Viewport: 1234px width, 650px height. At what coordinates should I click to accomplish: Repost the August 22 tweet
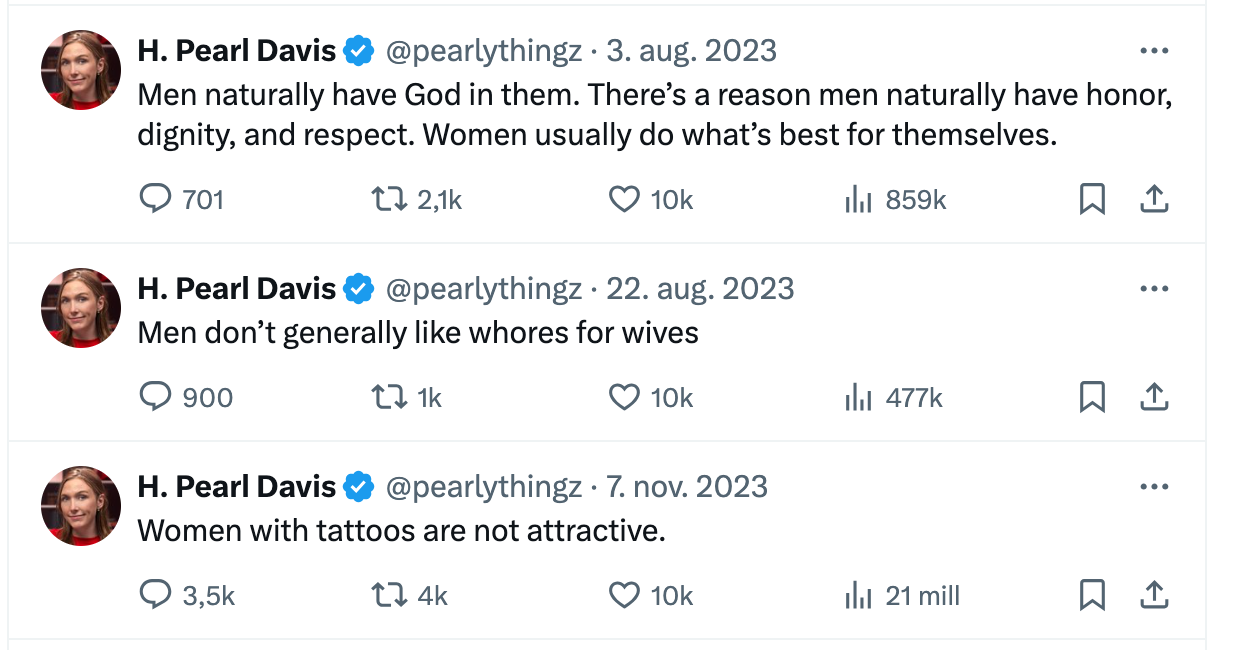[x=407, y=398]
